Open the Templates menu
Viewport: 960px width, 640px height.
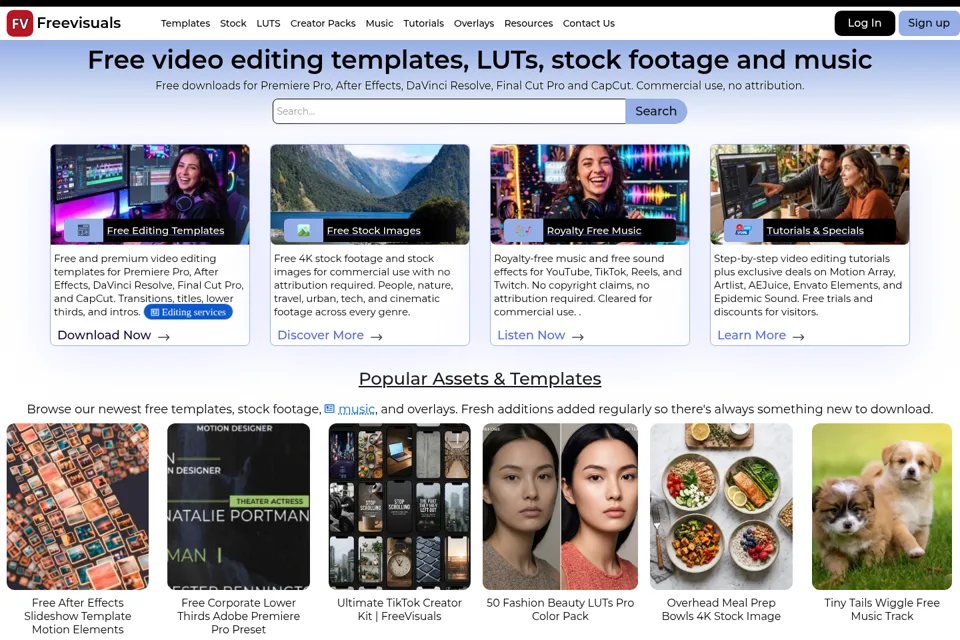tap(186, 23)
